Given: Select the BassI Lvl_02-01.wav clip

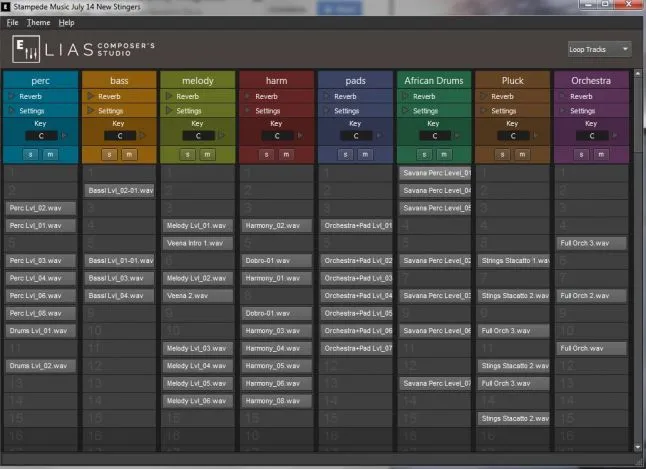Looking at the screenshot, I should click(x=119, y=190).
